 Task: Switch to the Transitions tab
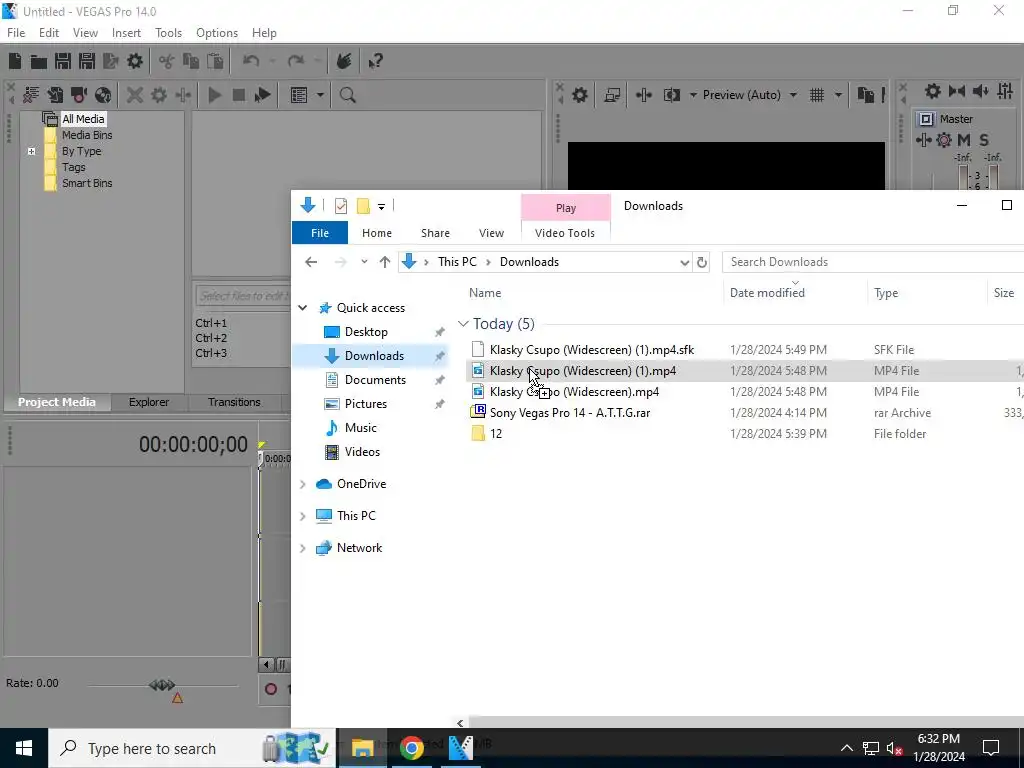(x=234, y=402)
